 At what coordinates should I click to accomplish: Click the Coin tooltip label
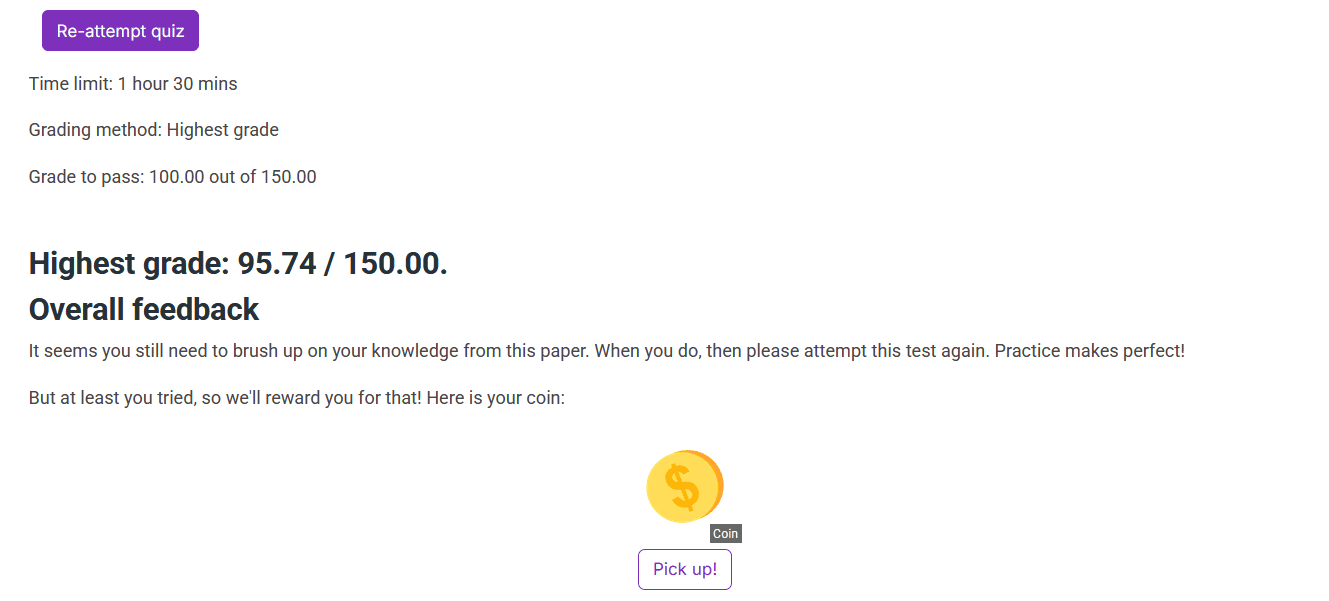725,534
